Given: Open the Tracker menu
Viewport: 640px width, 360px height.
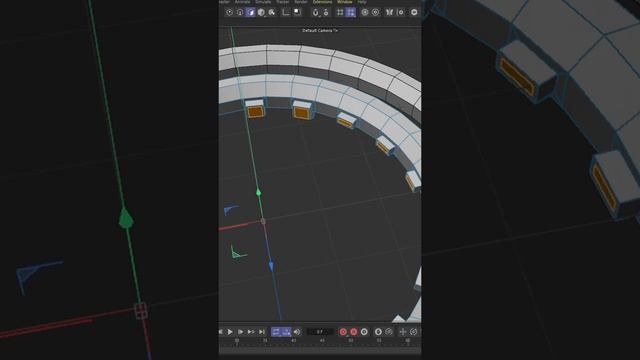Looking at the screenshot, I should pyautogui.click(x=282, y=2).
